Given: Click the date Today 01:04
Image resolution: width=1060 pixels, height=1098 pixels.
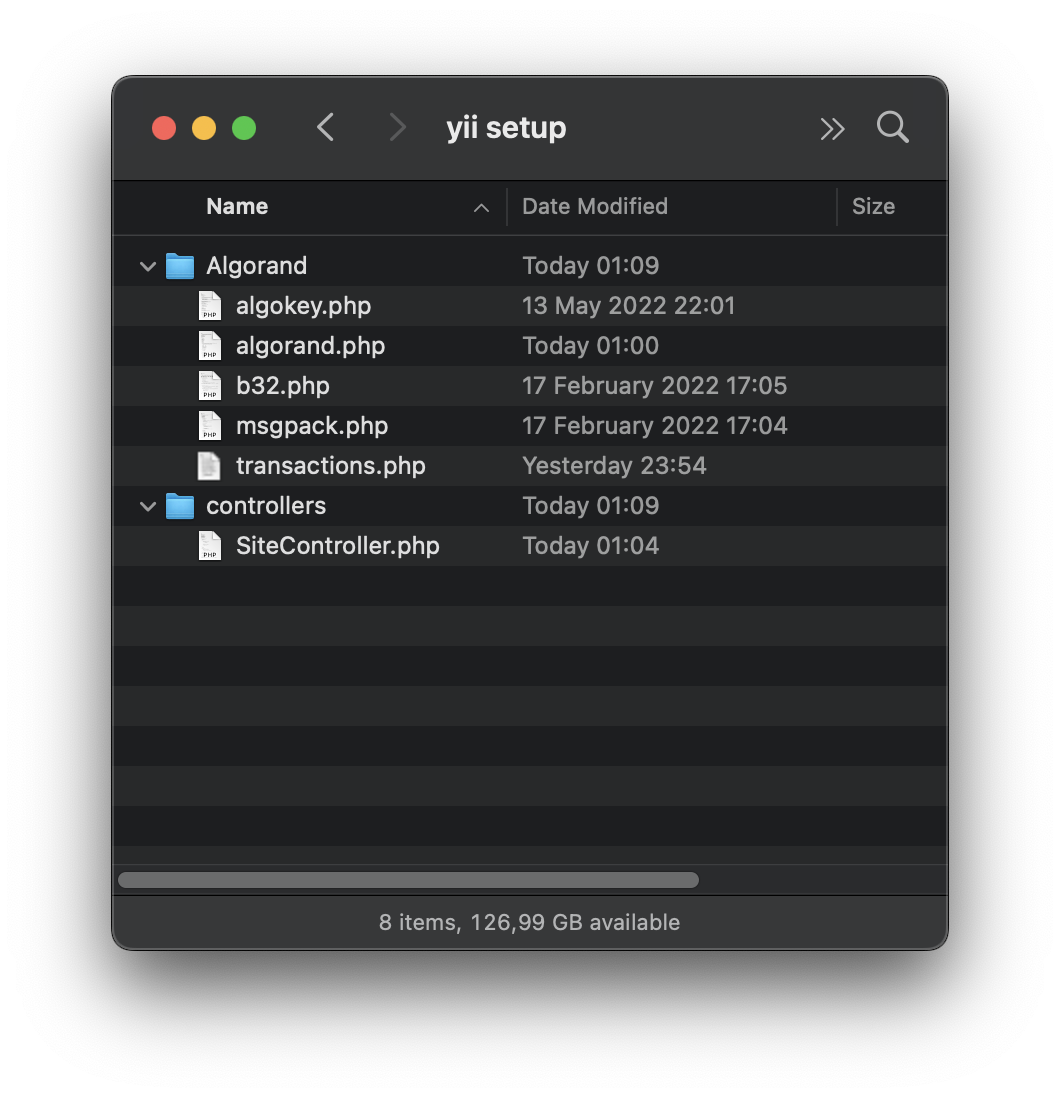Looking at the screenshot, I should (x=591, y=546).
